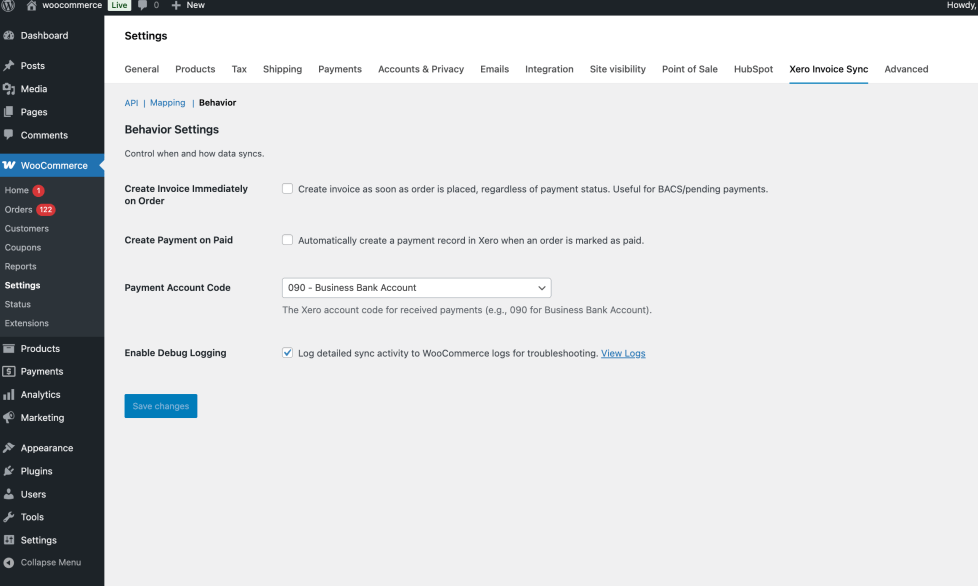Click the Home notification badge showing 1
Image resolution: width=978 pixels, height=586 pixels.
pos(38,191)
